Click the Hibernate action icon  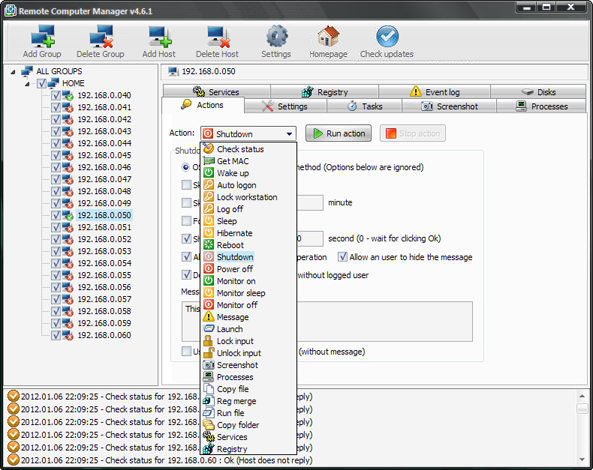208,233
